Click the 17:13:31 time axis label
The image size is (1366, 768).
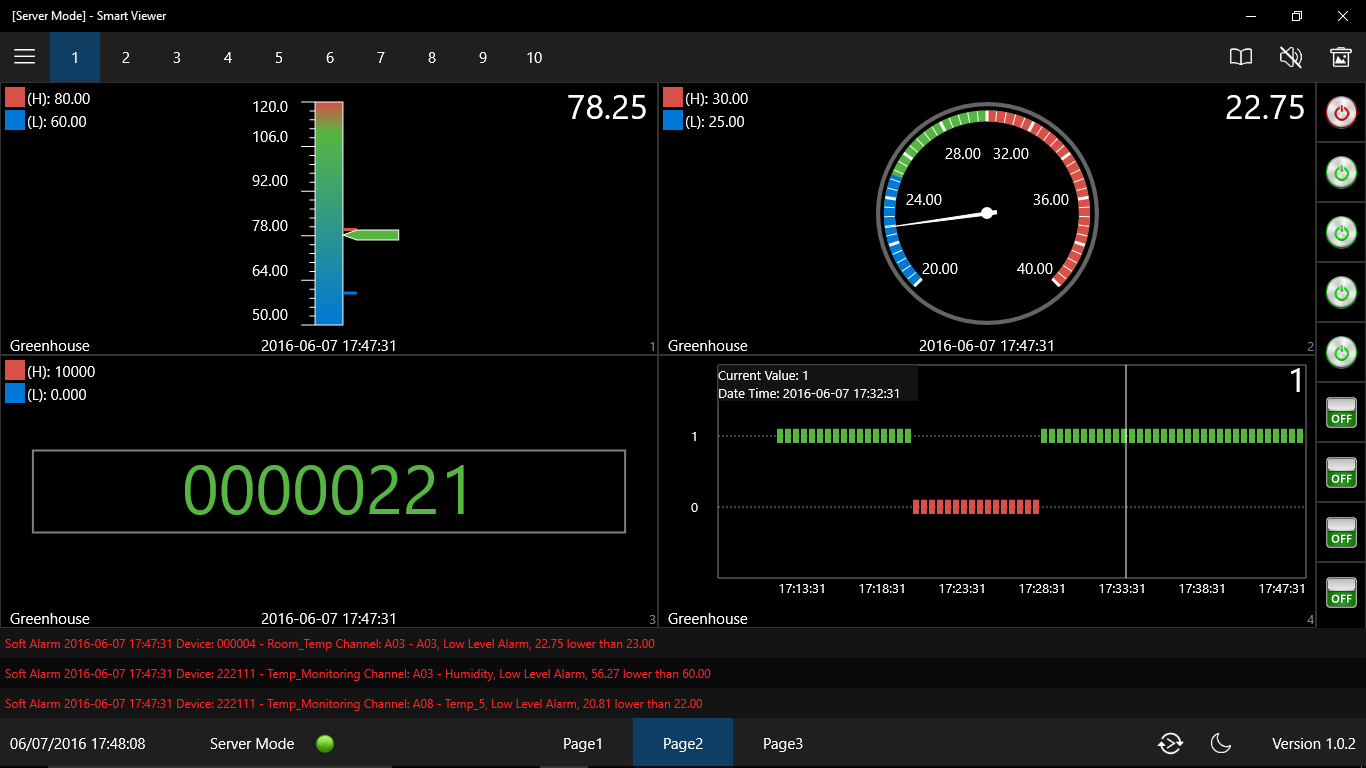click(802, 588)
